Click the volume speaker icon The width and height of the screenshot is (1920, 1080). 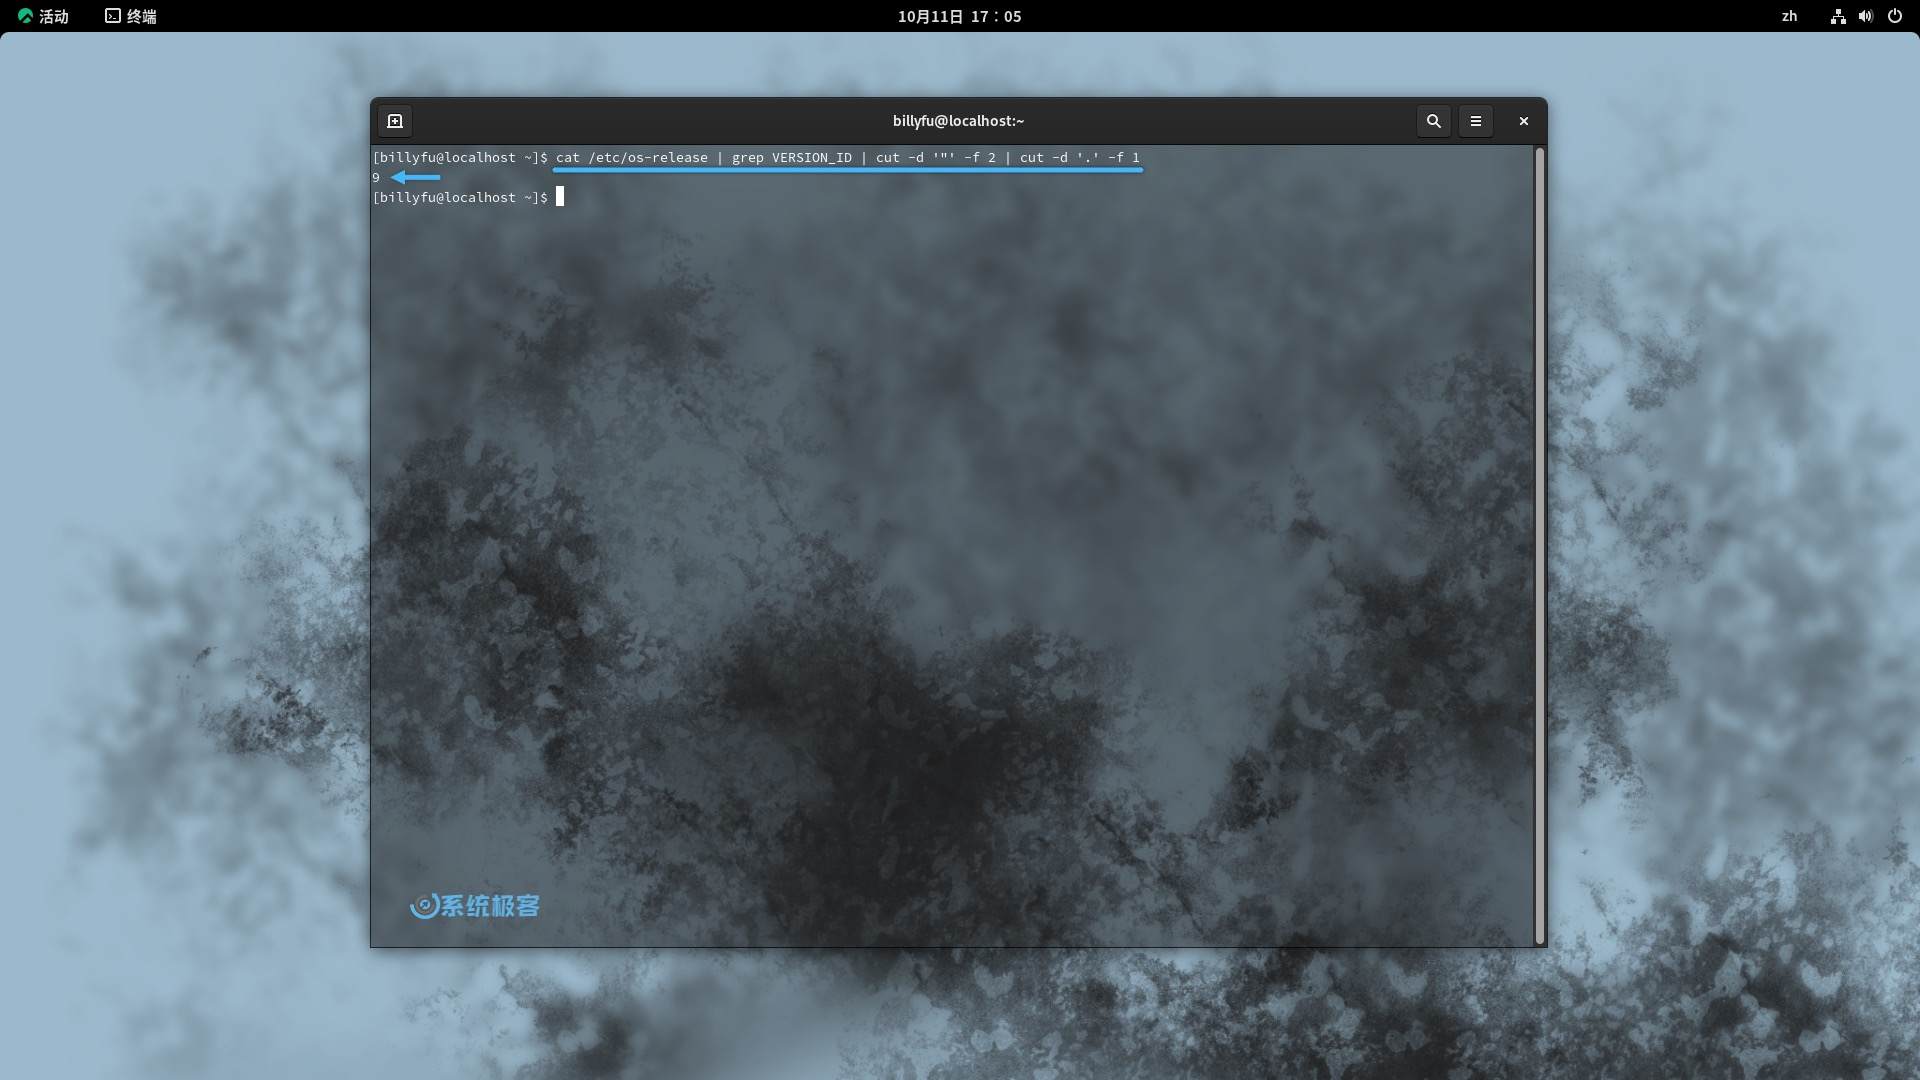(1866, 16)
